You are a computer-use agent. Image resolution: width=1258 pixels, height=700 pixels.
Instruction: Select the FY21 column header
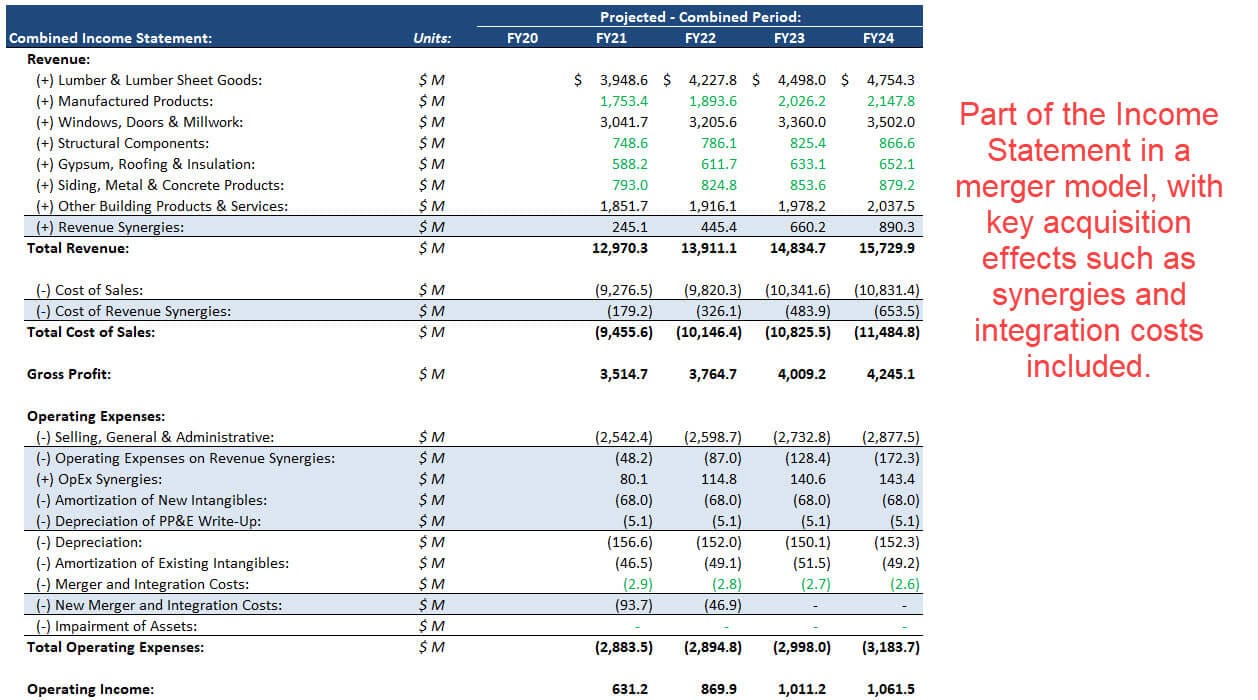[x=612, y=38]
